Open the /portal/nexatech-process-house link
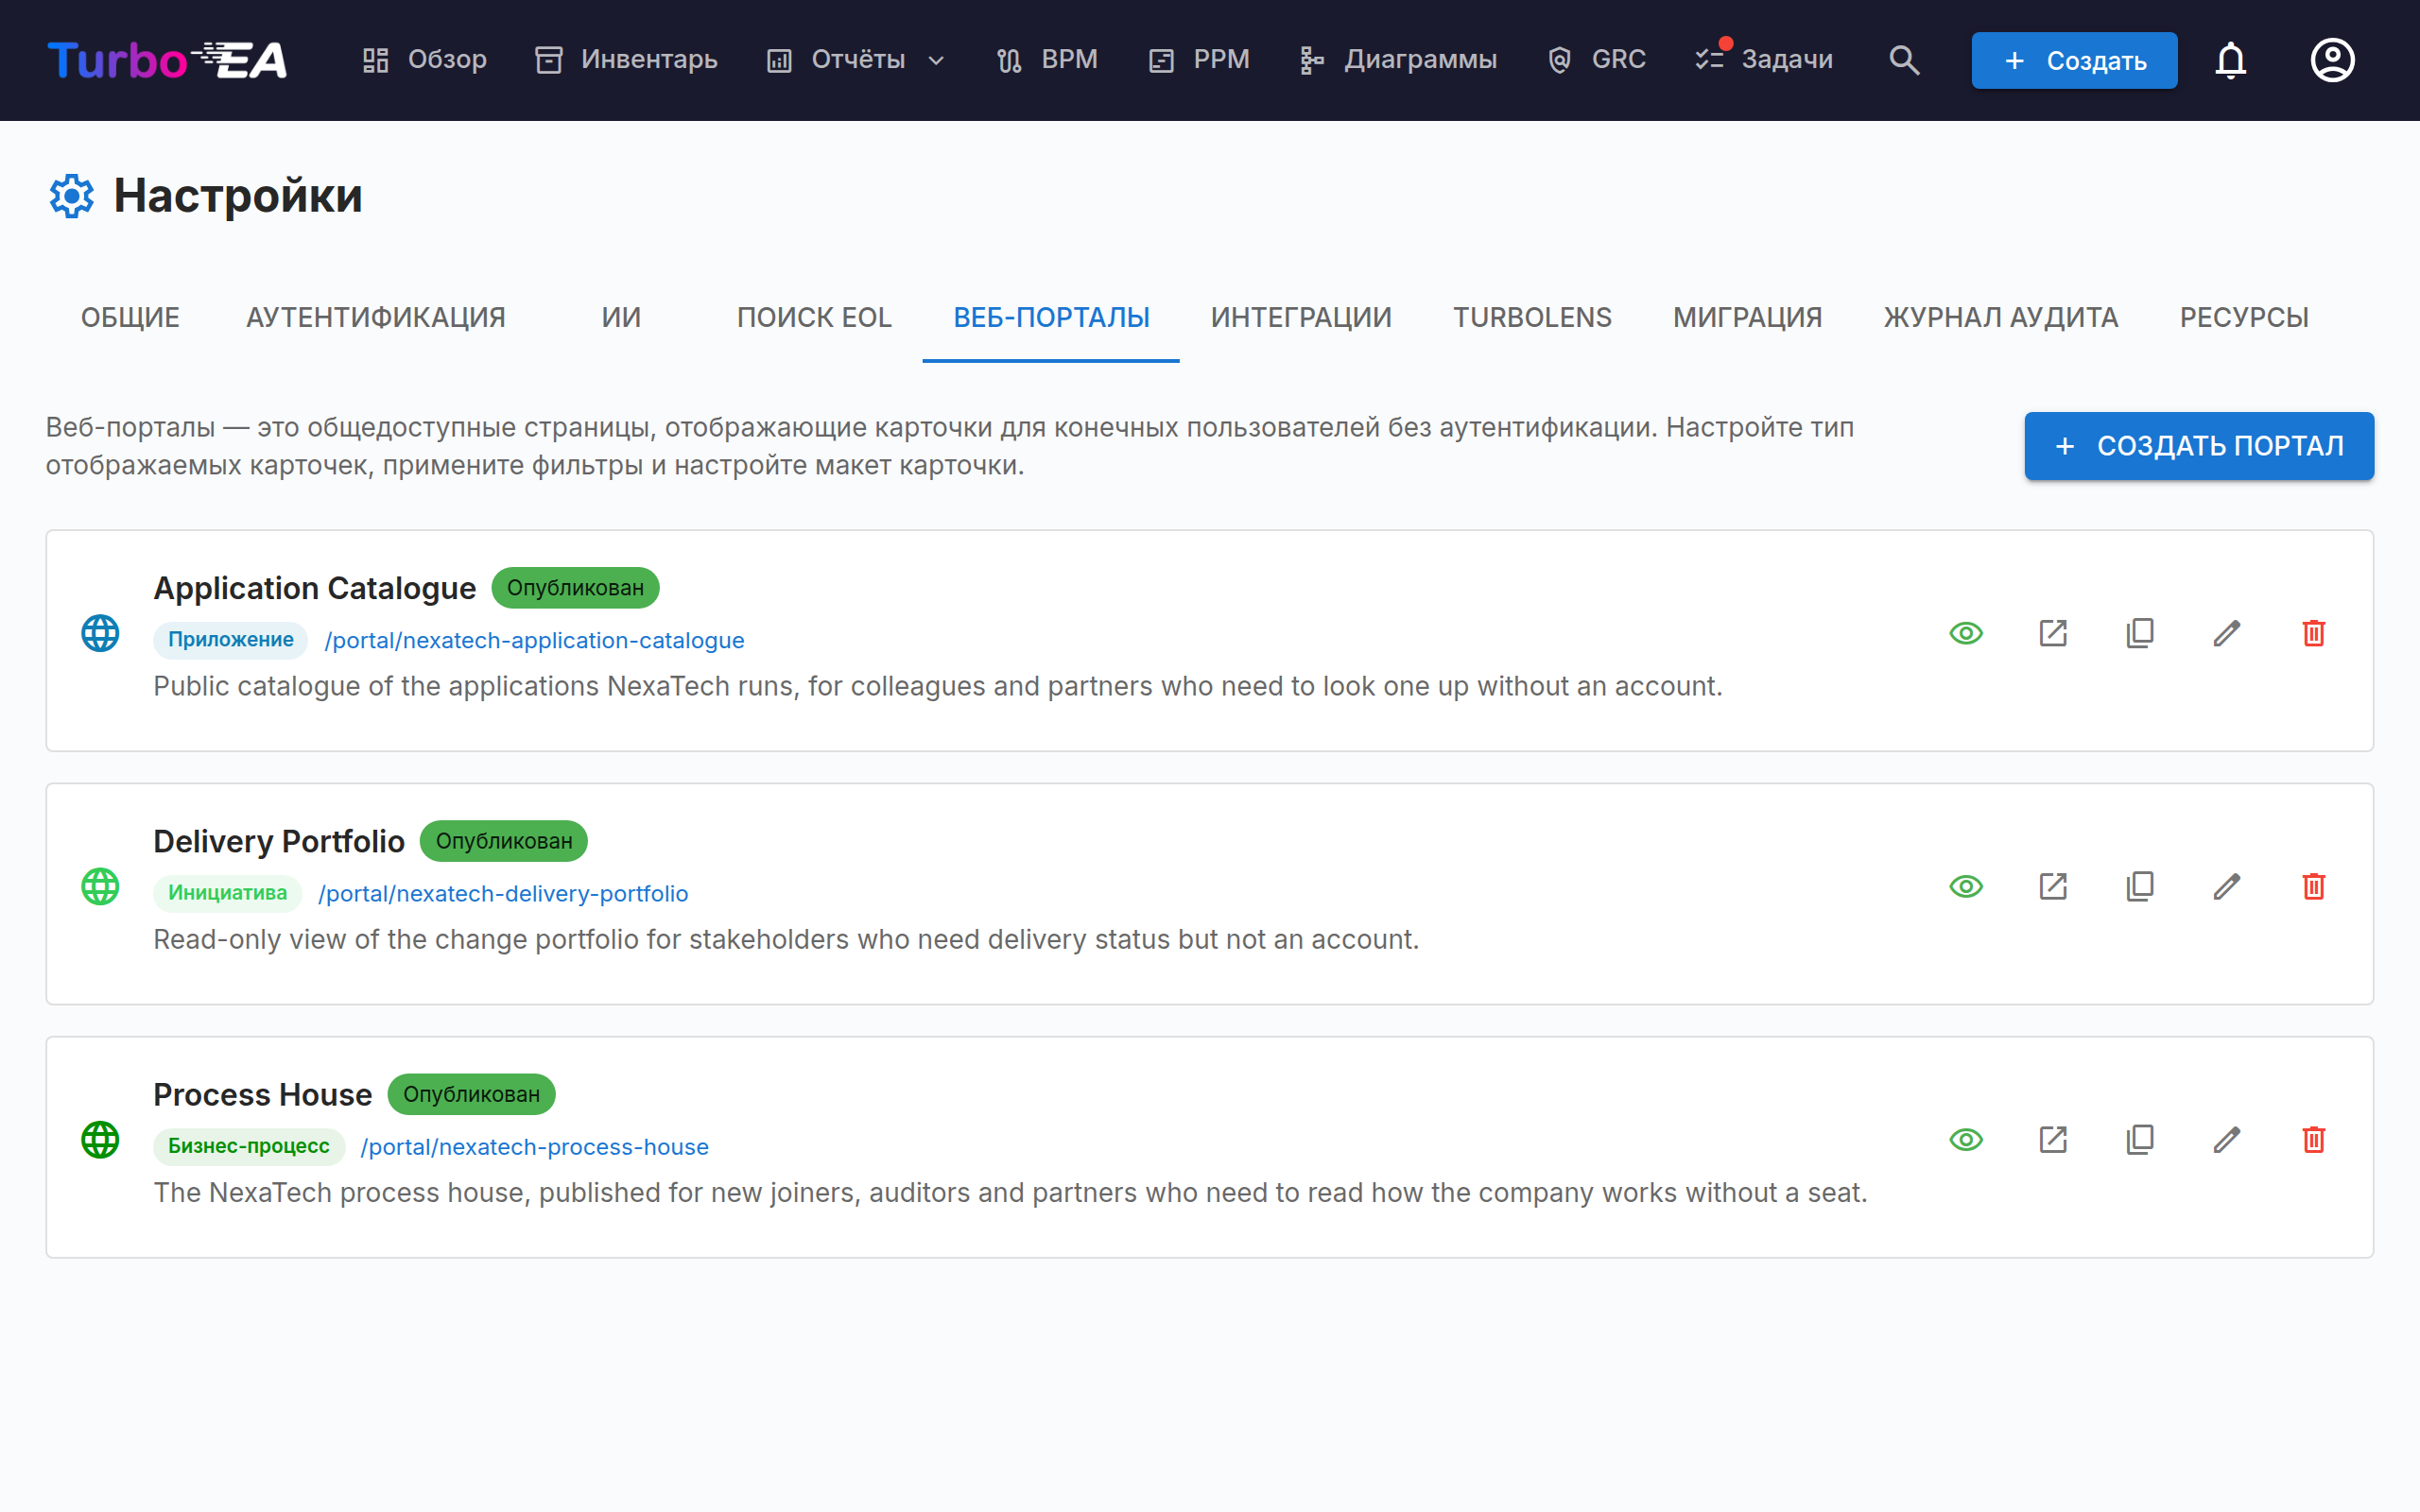Image resolution: width=2420 pixels, height=1512 pixels. (x=534, y=1146)
